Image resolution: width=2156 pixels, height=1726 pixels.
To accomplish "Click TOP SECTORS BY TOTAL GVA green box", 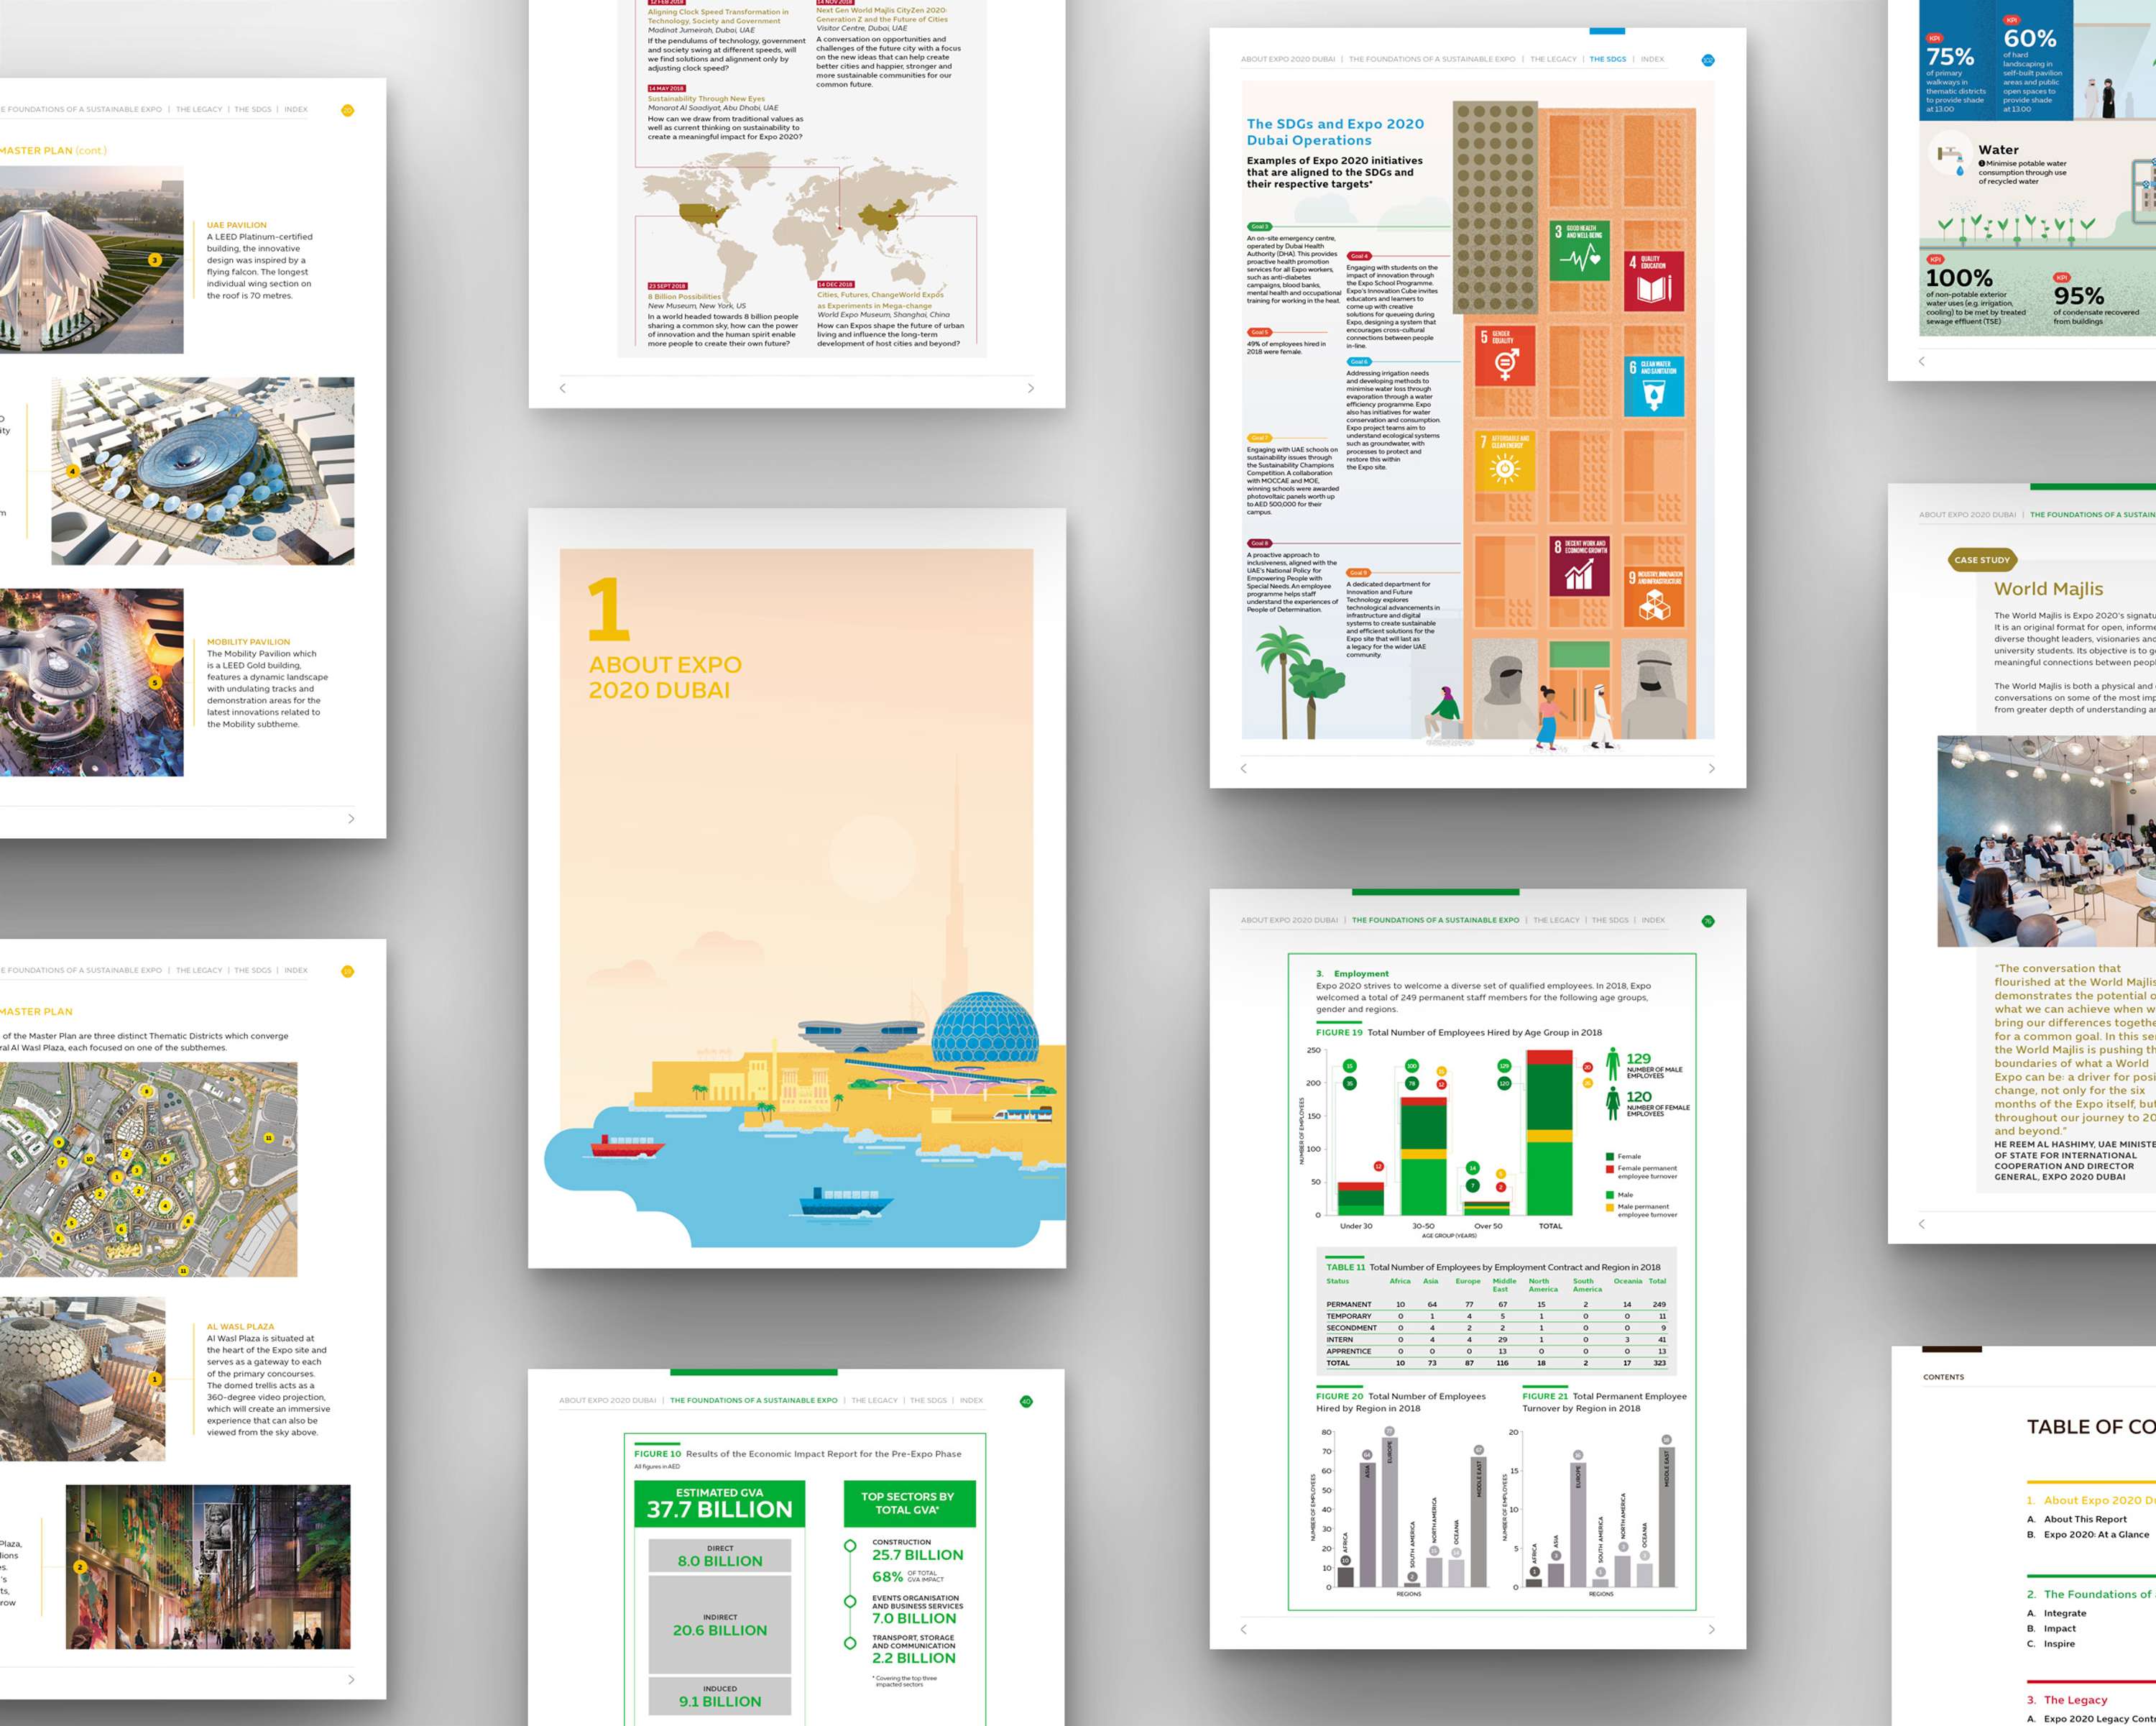I will tap(908, 1503).
